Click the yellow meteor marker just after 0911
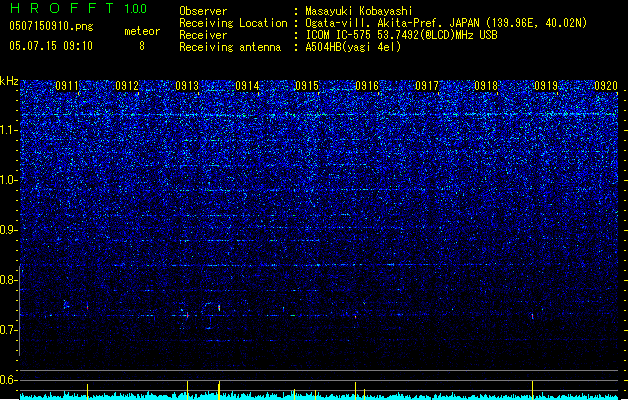Image resolution: width=629 pixels, height=400 pixels. 87,392
